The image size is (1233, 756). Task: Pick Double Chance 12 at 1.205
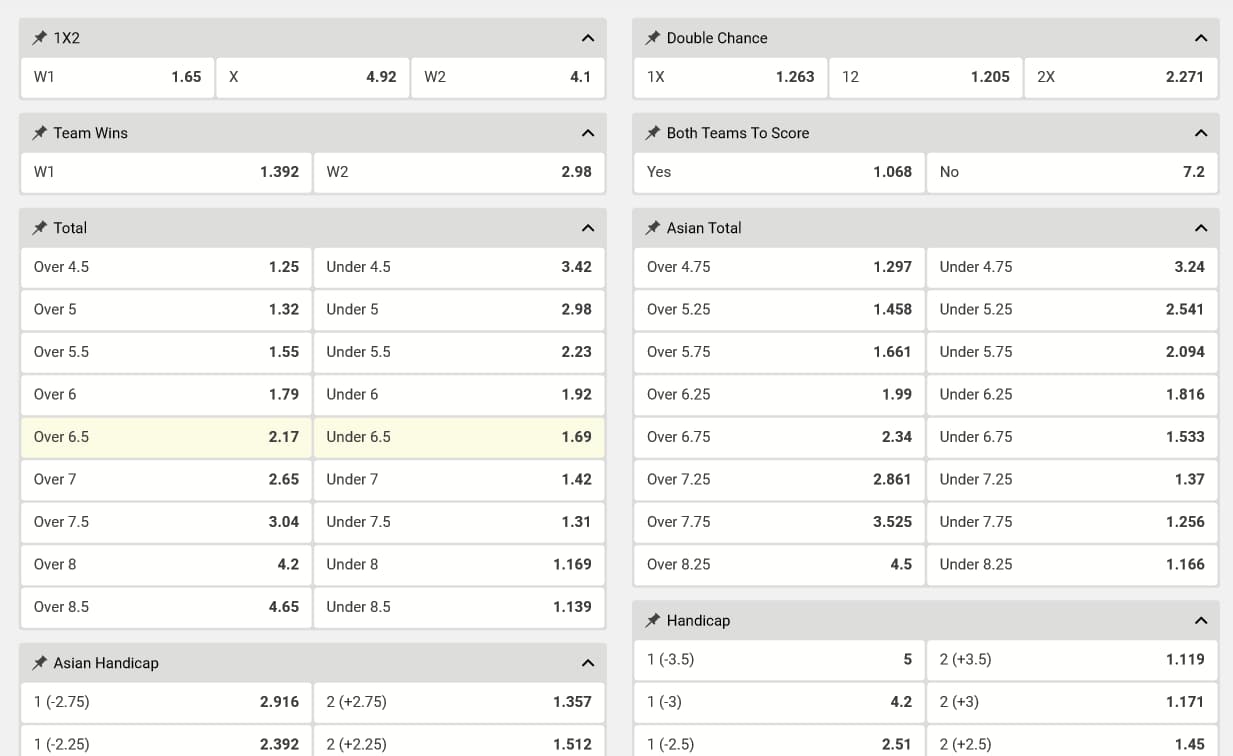click(926, 77)
